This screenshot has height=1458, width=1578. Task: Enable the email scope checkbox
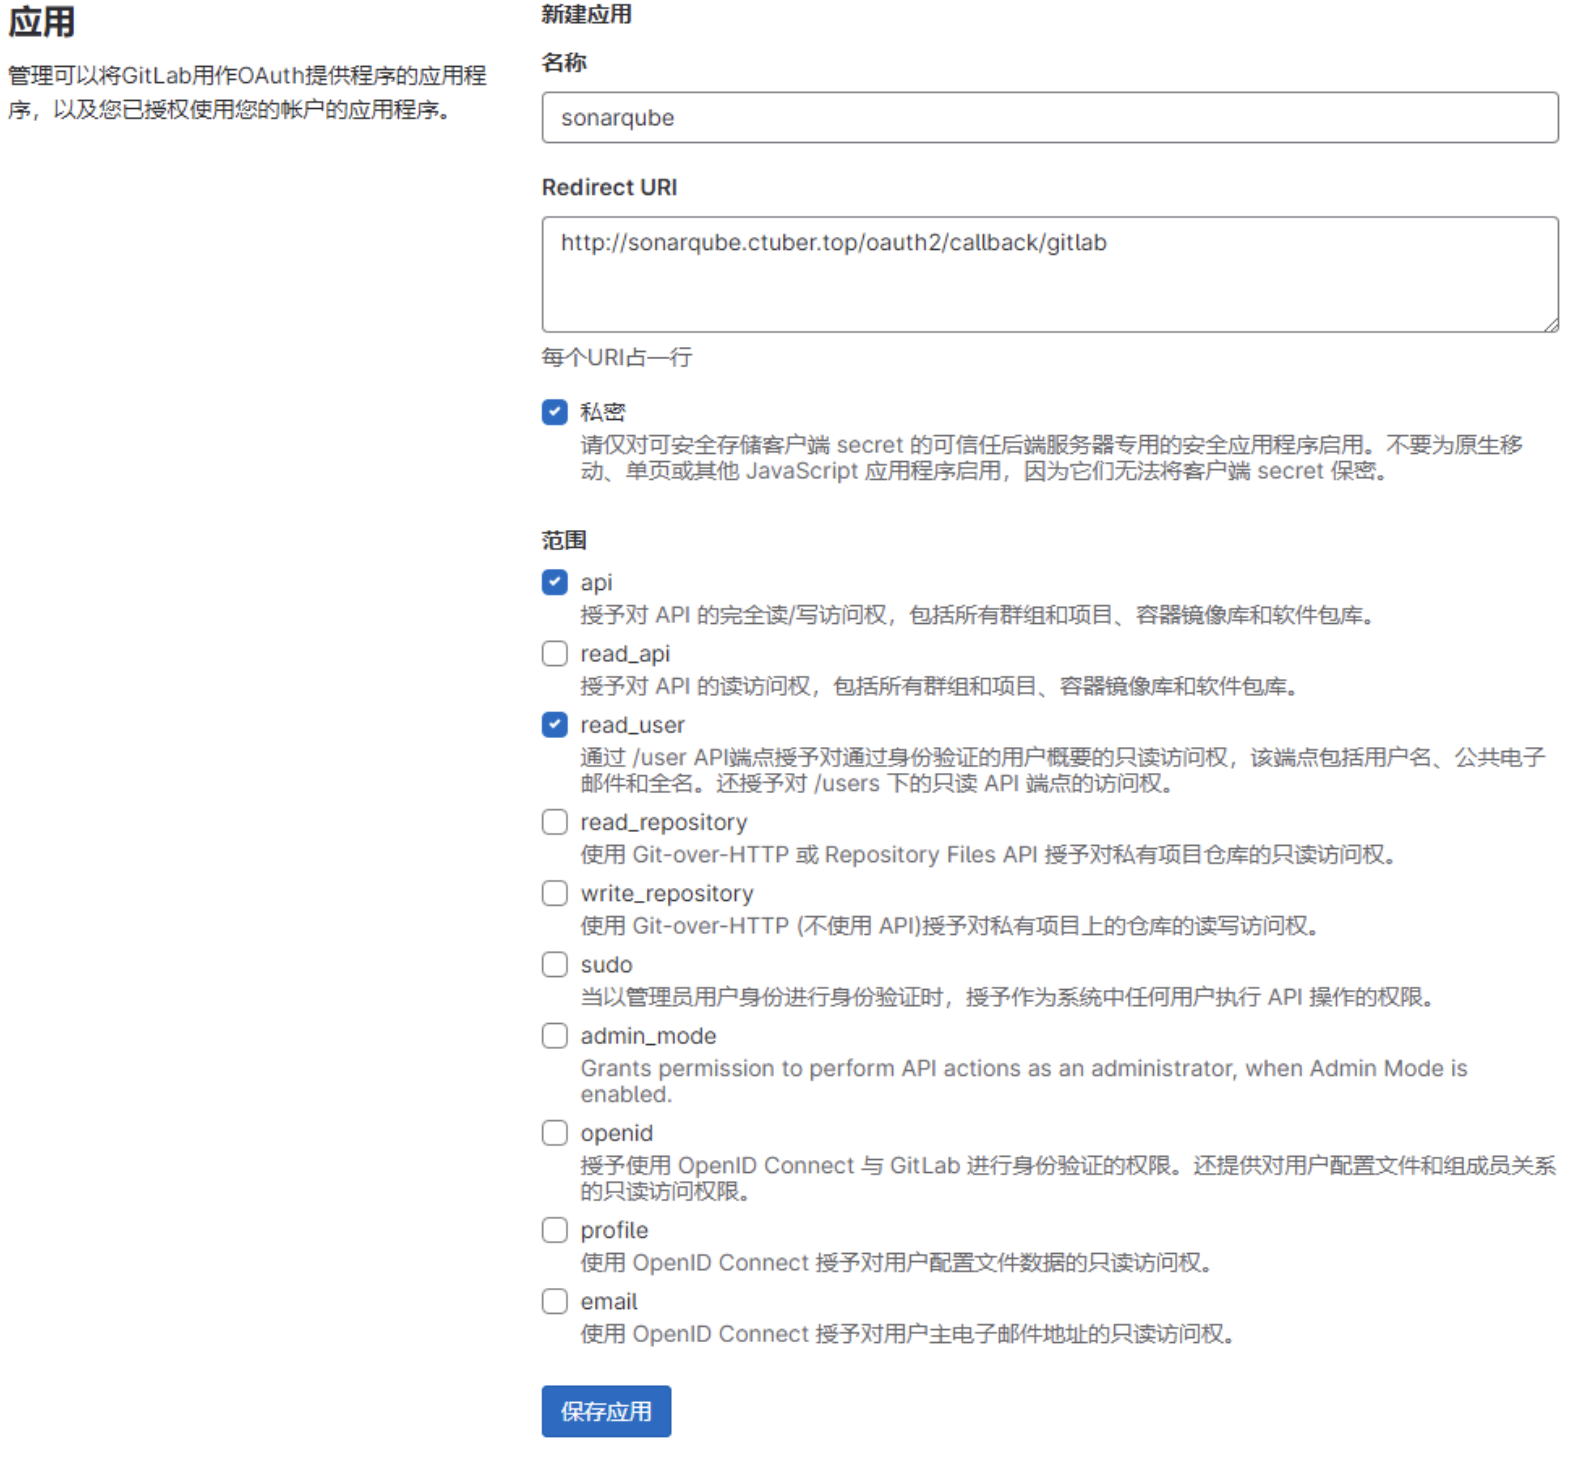click(x=555, y=1301)
